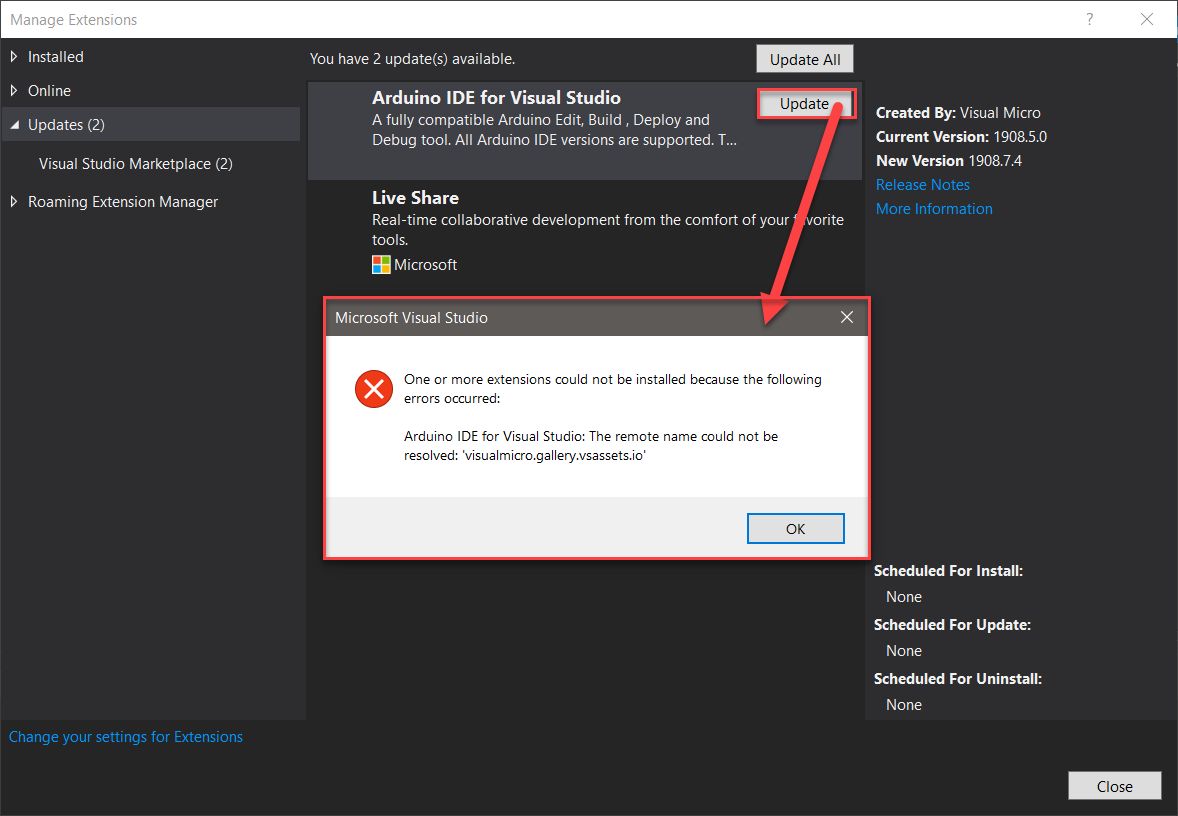Click the 'New Version 1908.7.4' text
This screenshot has height=816, width=1178.
(949, 161)
